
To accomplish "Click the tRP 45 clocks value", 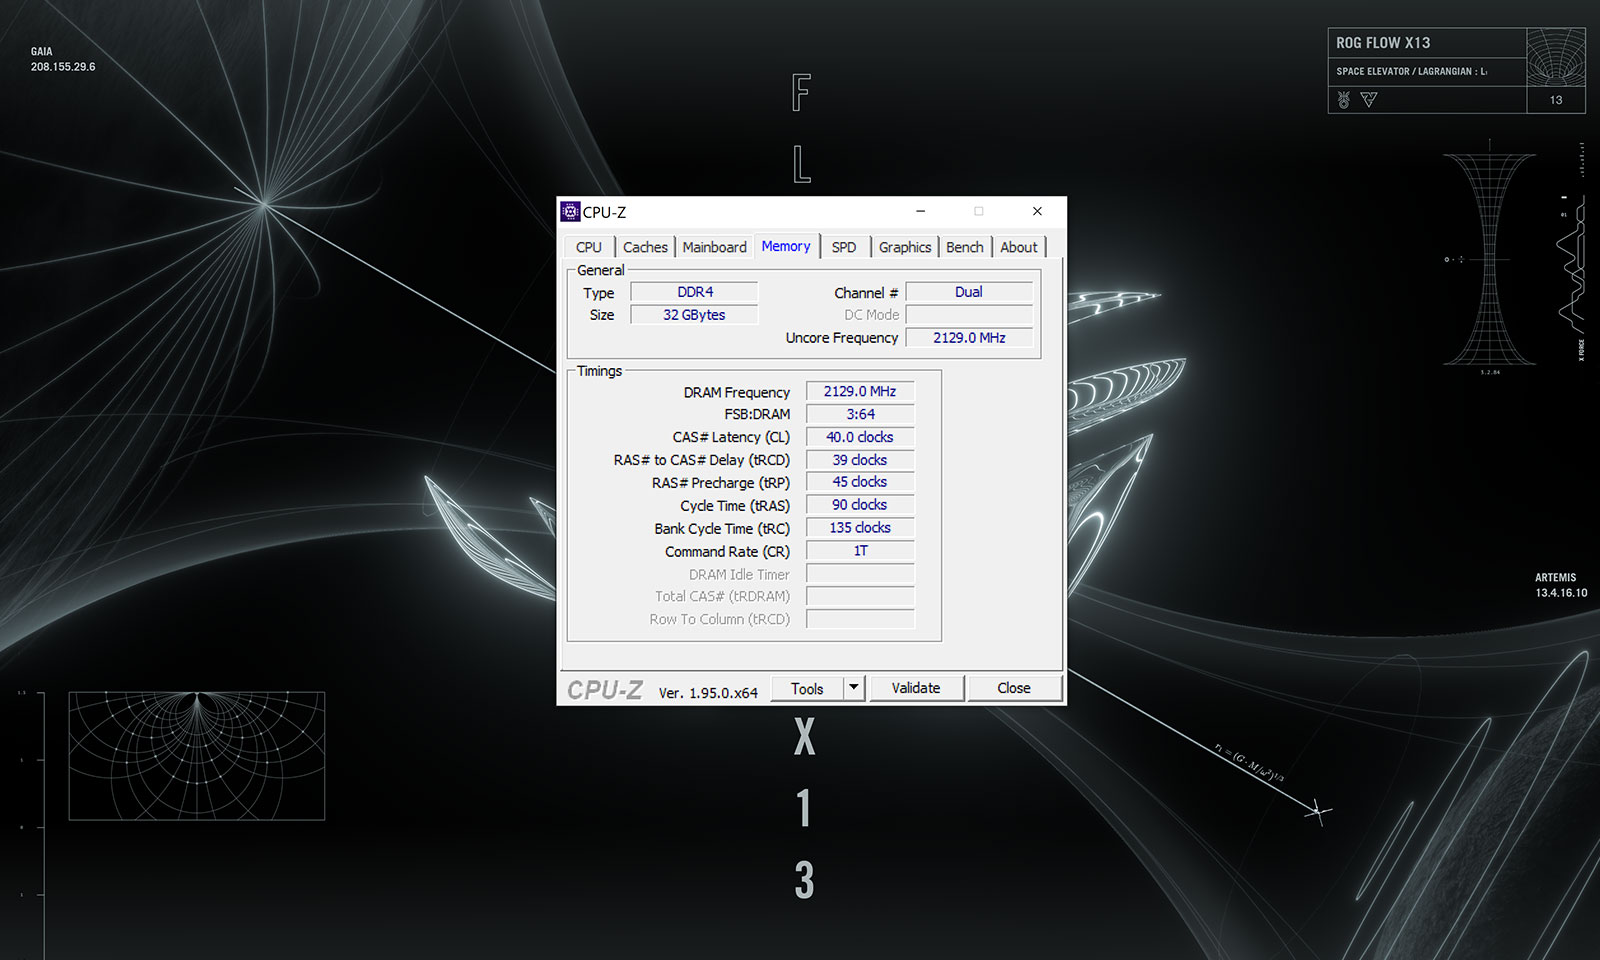I will click(x=860, y=482).
